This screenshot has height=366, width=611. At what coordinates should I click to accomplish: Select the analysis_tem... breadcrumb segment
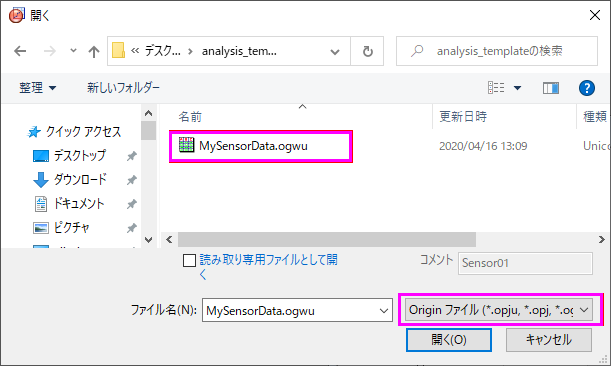coord(239,51)
